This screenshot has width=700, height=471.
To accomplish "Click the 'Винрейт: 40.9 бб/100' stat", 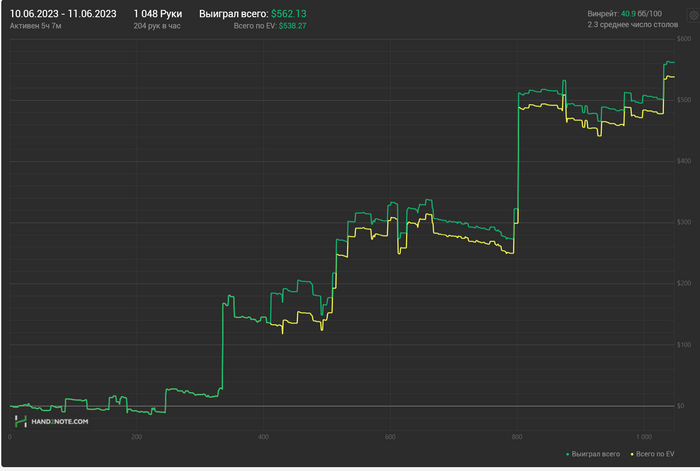I will (x=625, y=14).
